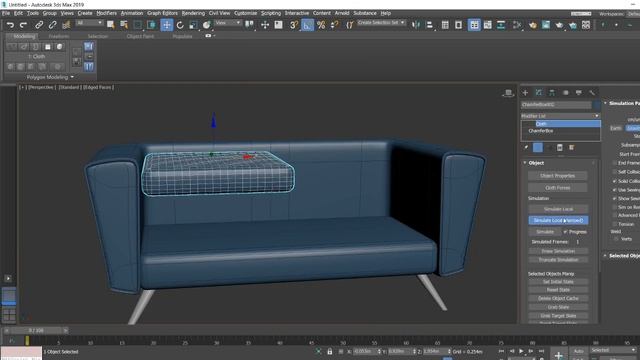Click Use Pivot Point Center icon
This screenshot has height=360, width=640.
click(x=249, y=25)
